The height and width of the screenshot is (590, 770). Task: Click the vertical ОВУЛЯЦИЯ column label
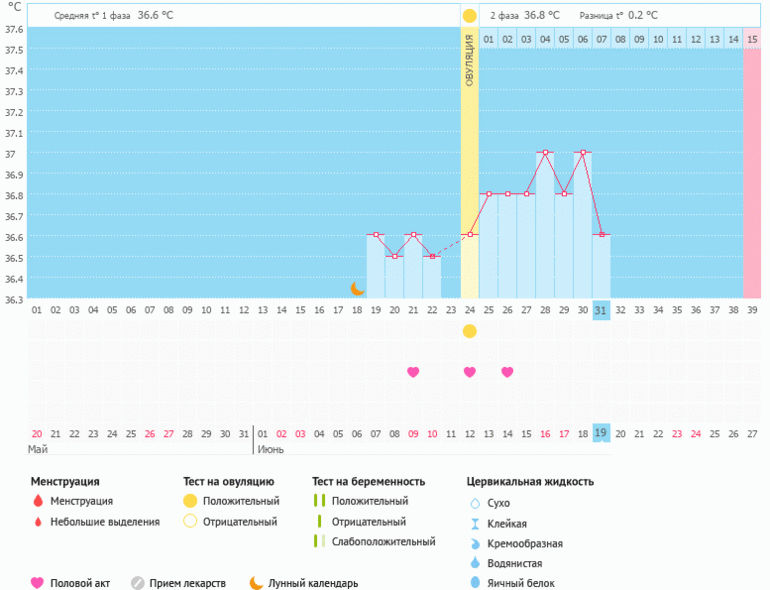[x=469, y=60]
